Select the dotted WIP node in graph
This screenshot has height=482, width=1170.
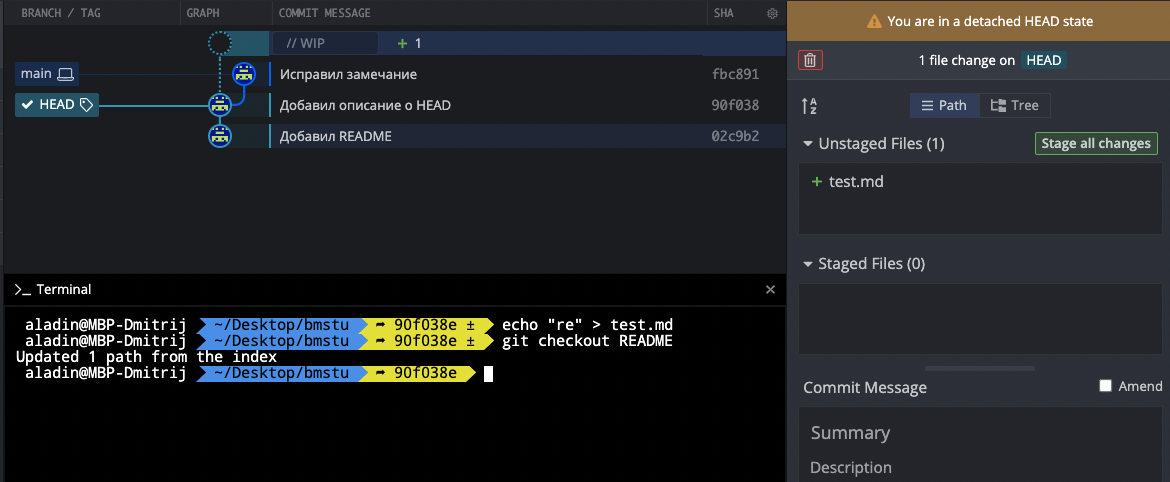[220, 43]
